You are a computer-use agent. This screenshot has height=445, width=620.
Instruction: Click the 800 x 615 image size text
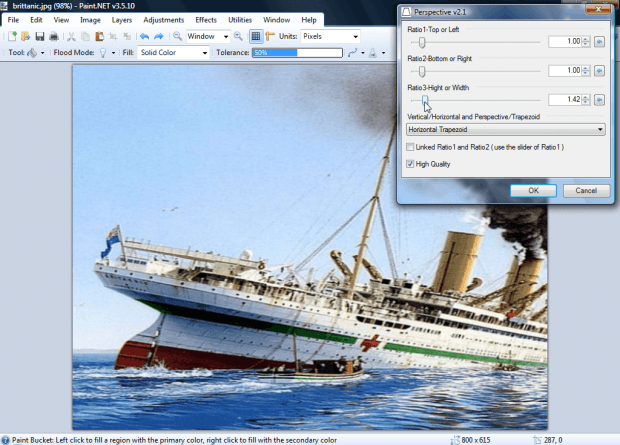(476, 440)
